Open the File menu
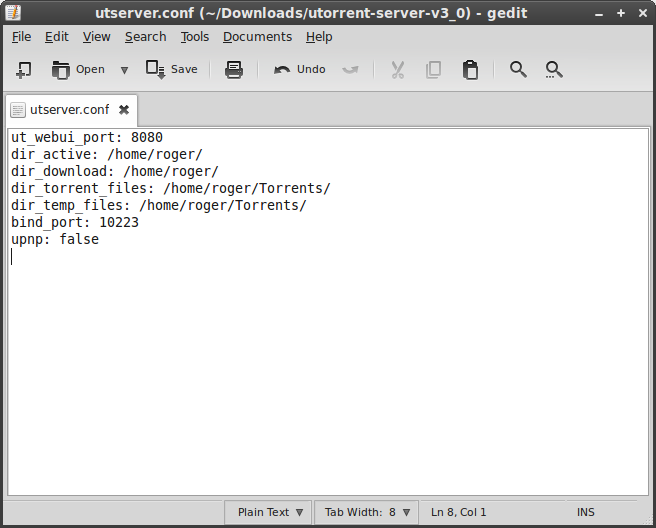The width and height of the screenshot is (656, 528). [21, 37]
